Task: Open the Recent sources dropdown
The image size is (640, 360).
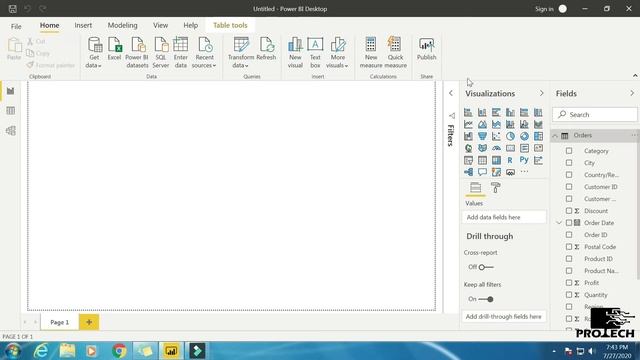Action: point(204,53)
